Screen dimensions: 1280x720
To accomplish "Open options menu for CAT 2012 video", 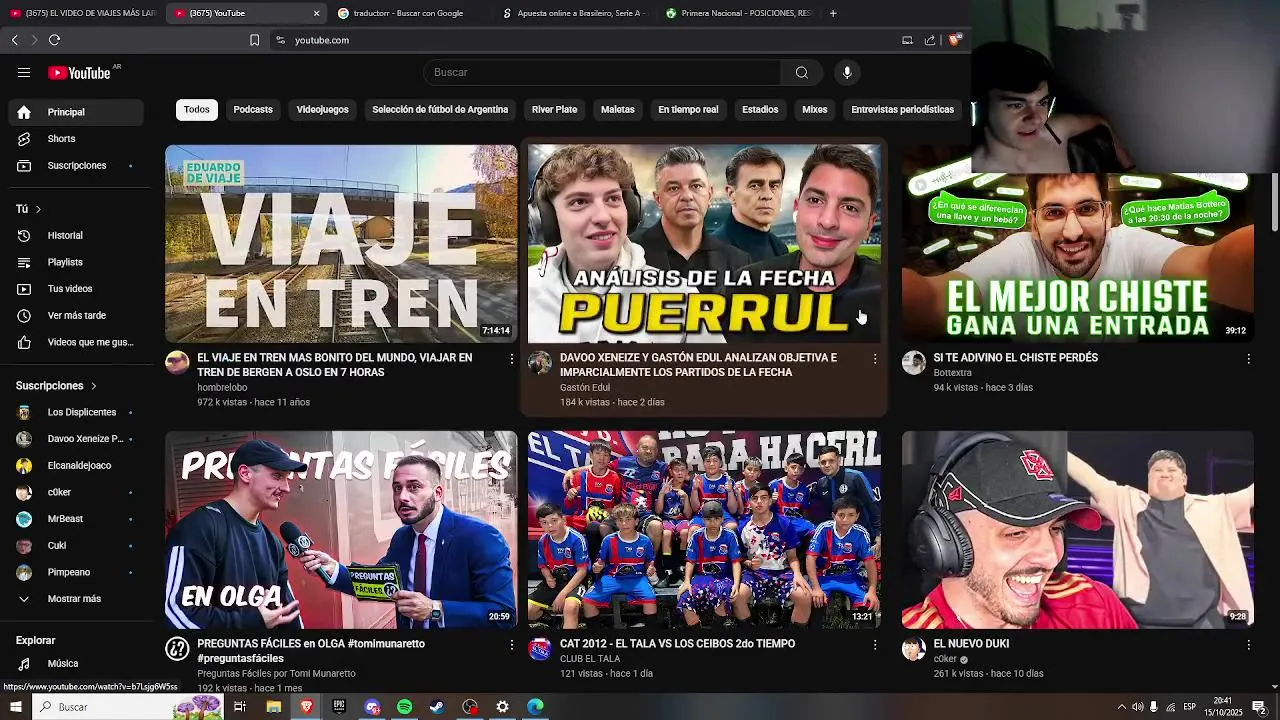I will [875, 645].
